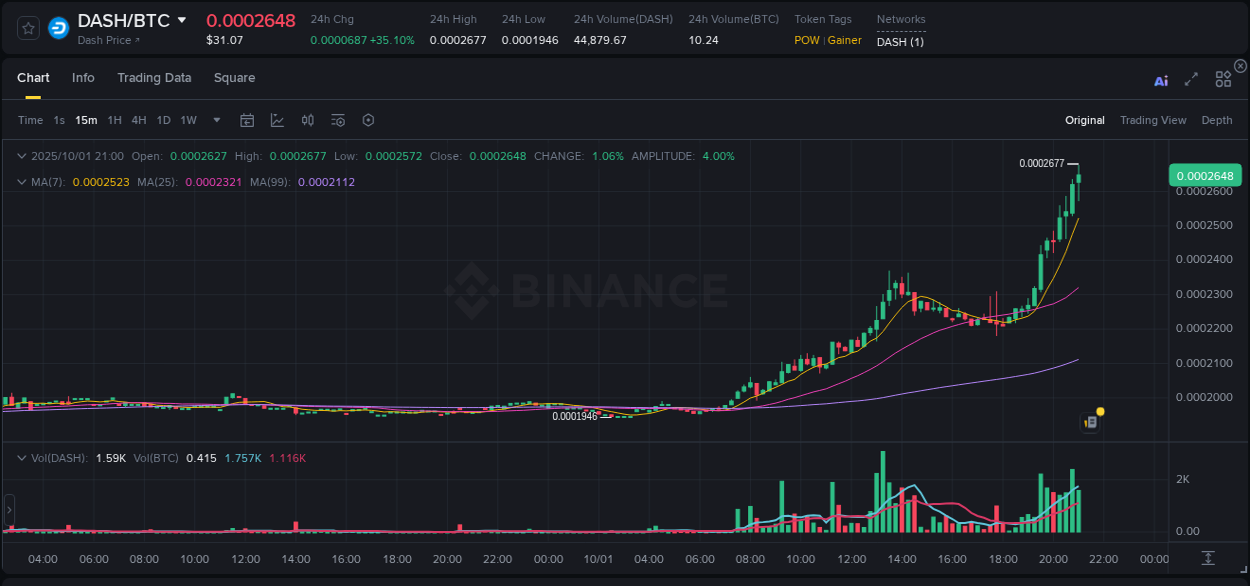Click the fullscreen expand arrows icon

click(1190, 78)
